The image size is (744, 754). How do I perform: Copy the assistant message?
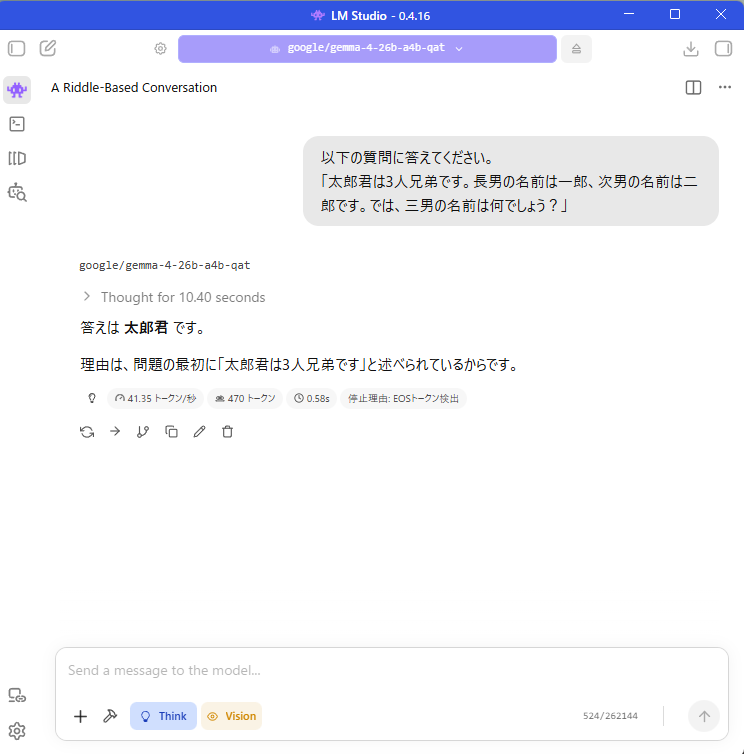171,432
